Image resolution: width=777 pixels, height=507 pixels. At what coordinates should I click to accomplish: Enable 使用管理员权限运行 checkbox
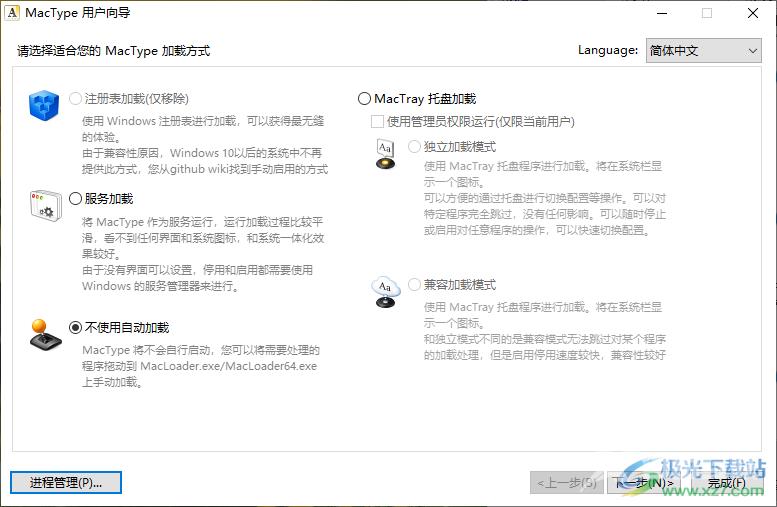pyautogui.click(x=378, y=122)
